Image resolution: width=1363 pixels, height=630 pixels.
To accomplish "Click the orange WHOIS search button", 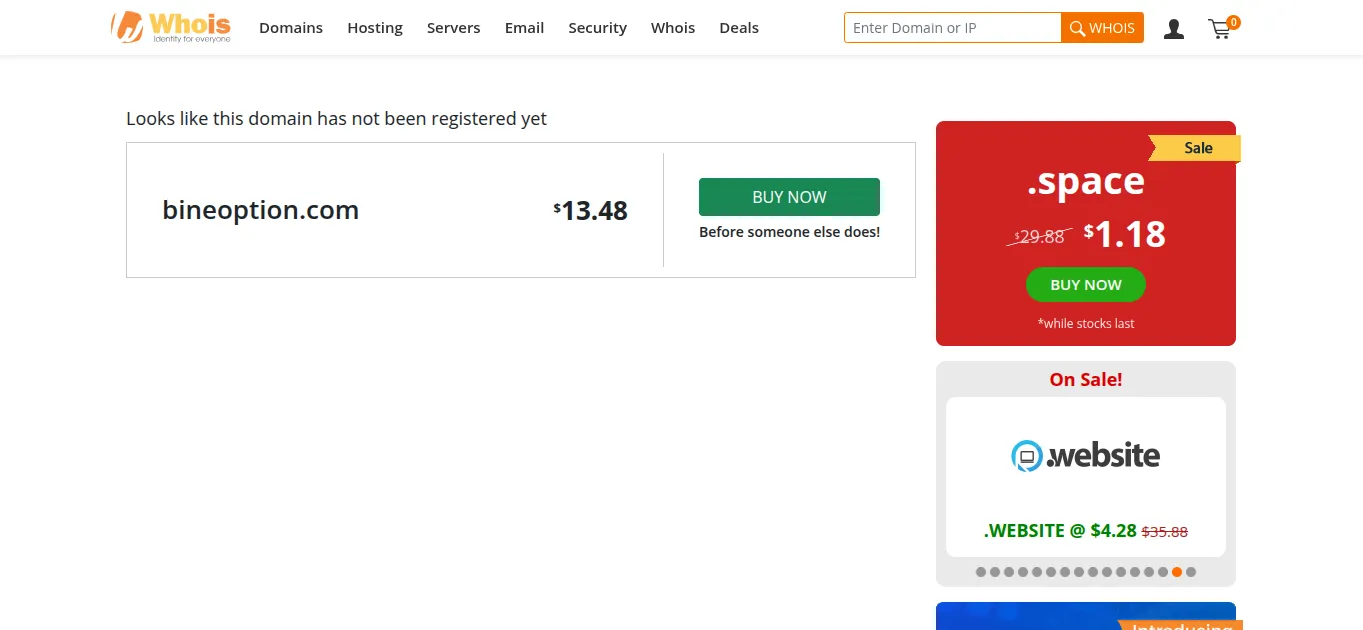I will (1102, 28).
